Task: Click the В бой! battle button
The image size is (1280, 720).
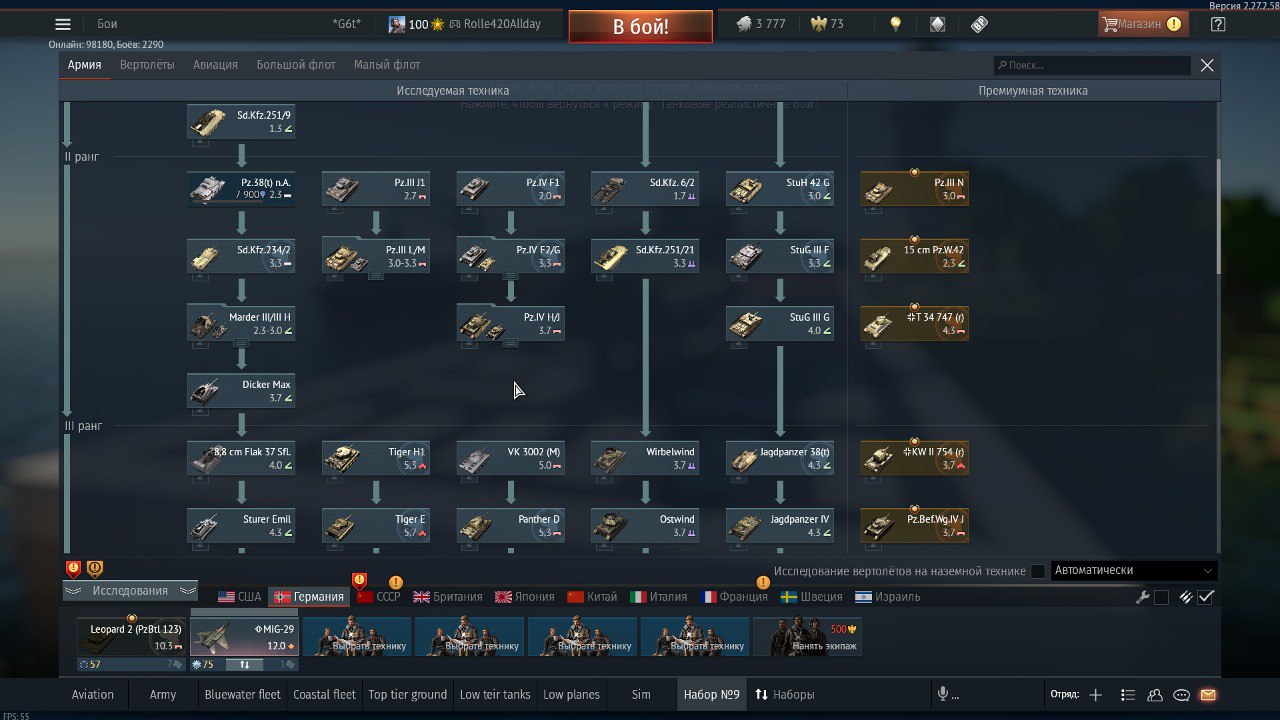Action: point(641,27)
